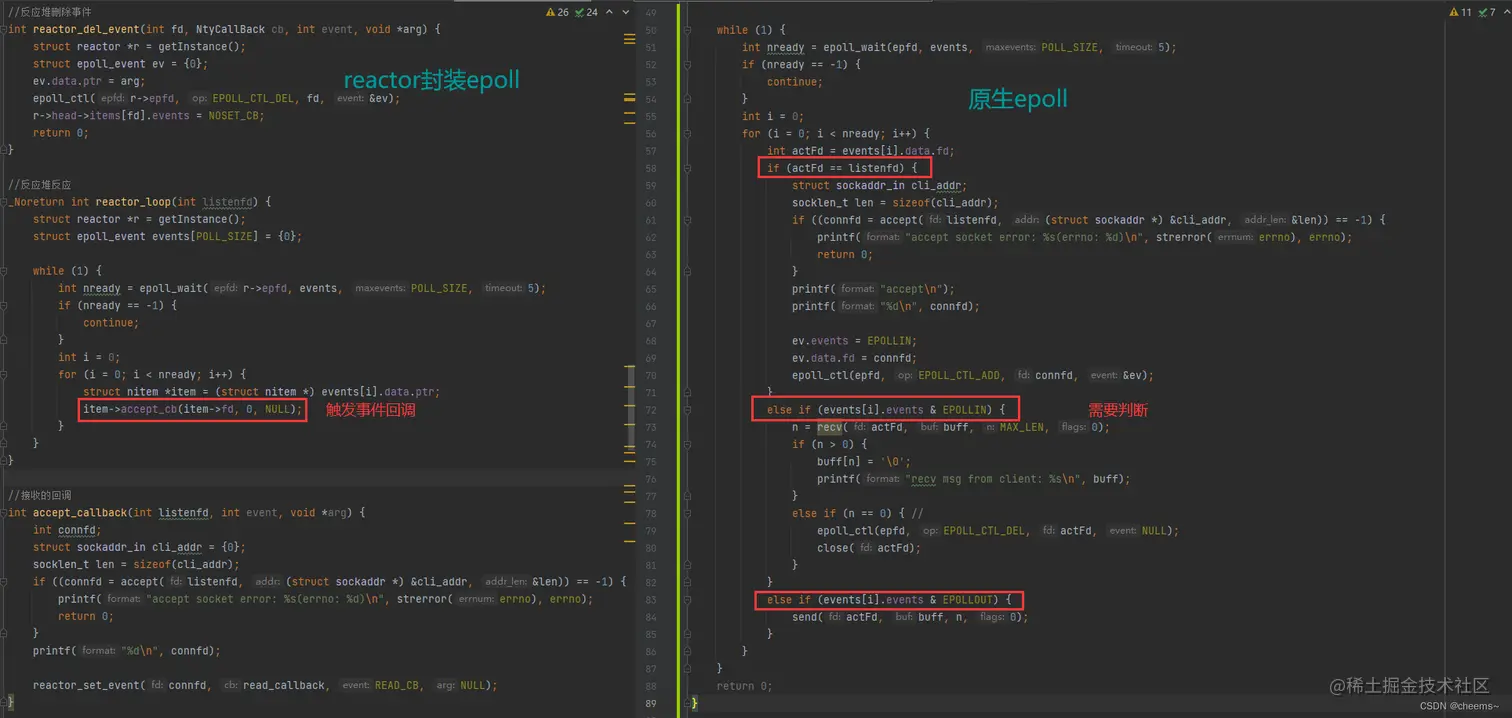Click the left editor's green typo checkmark icon
This screenshot has width=1512, height=718.
[x=579, y=12]
